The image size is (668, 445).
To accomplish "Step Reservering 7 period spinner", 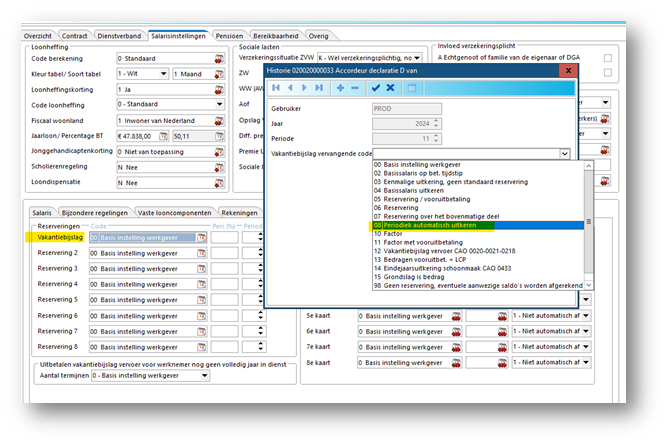I will point(260,331).
